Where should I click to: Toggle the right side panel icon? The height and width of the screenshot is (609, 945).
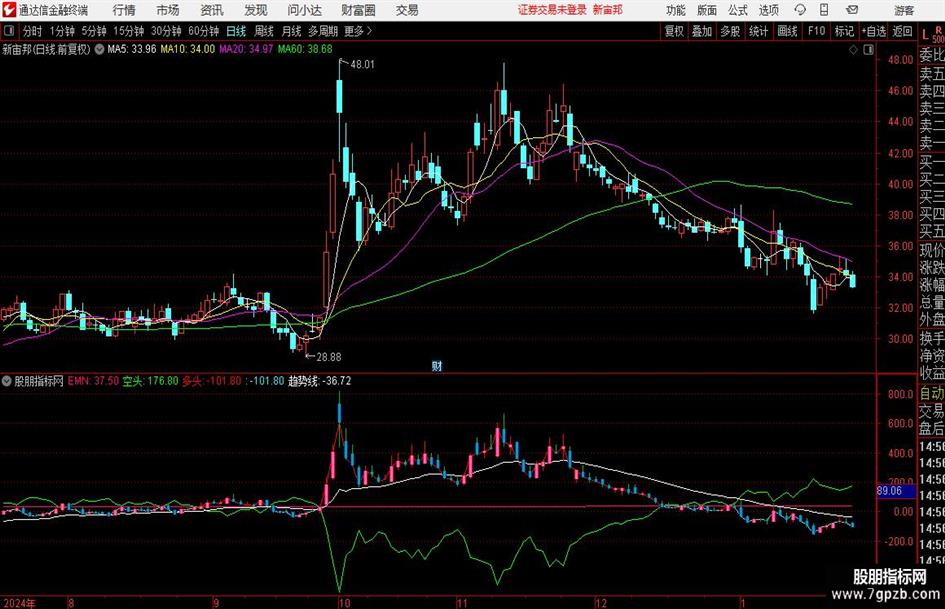pos(868,49)
